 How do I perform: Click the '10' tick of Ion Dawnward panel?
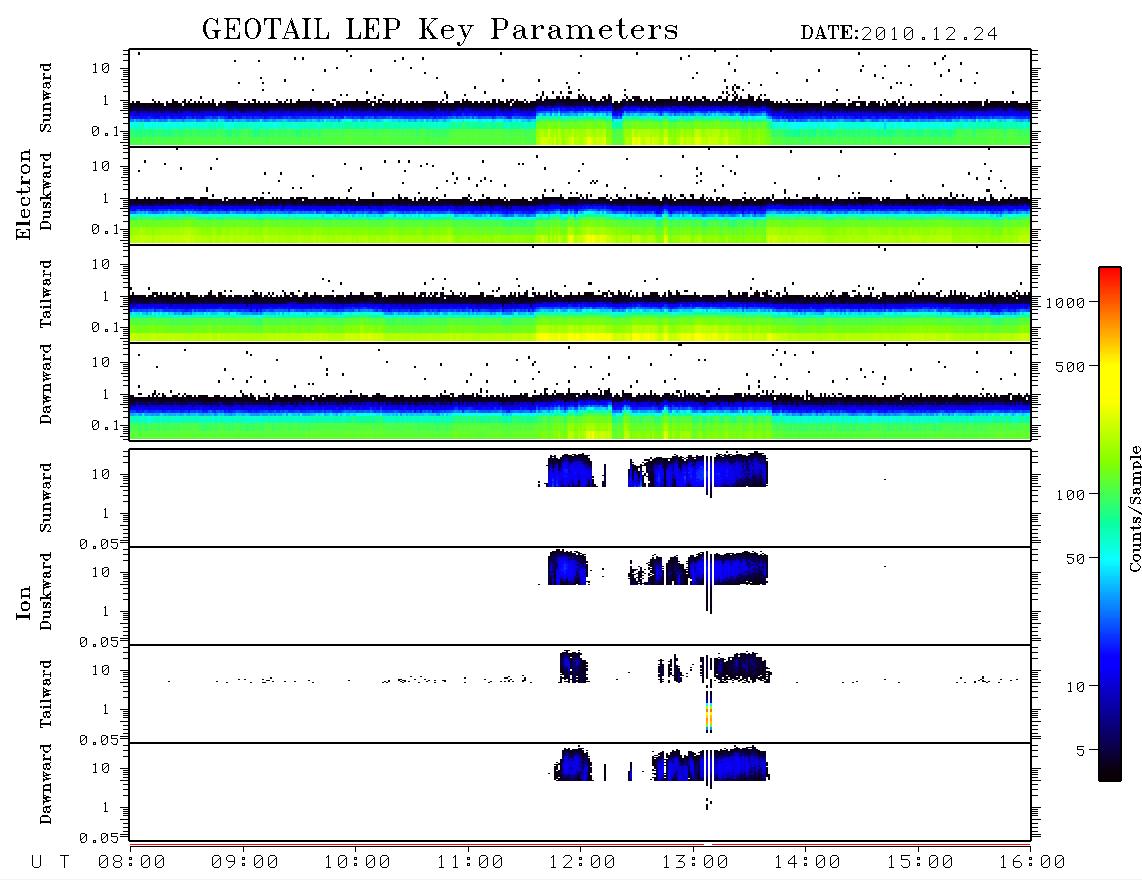point(101,769)
